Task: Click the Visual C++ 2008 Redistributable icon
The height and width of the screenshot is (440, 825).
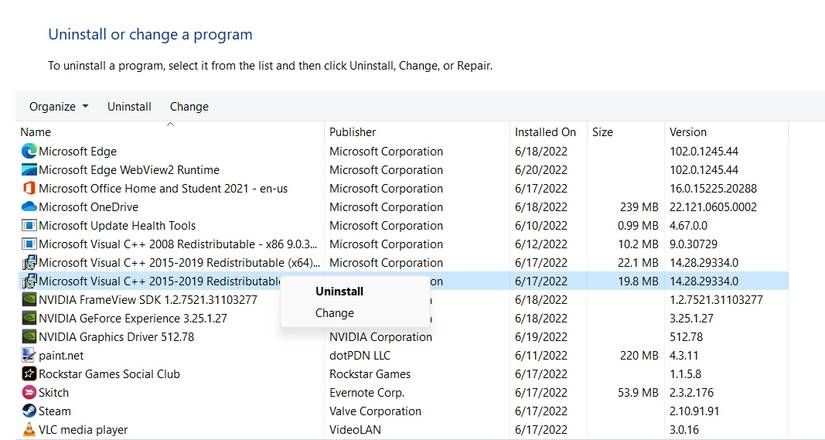Action: pyautogui.click(x=29, y=244)
